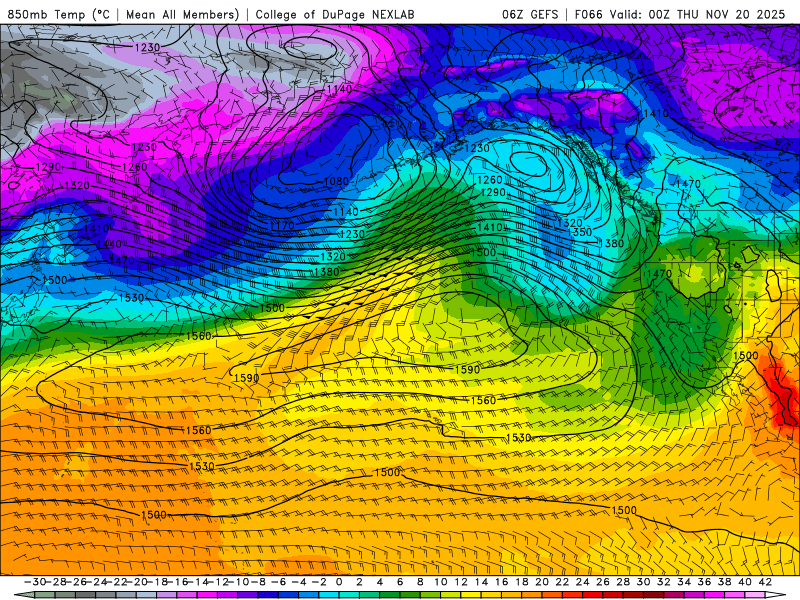
Task: Click the 'F066' forecast hour label
Action: coord(589,15)
